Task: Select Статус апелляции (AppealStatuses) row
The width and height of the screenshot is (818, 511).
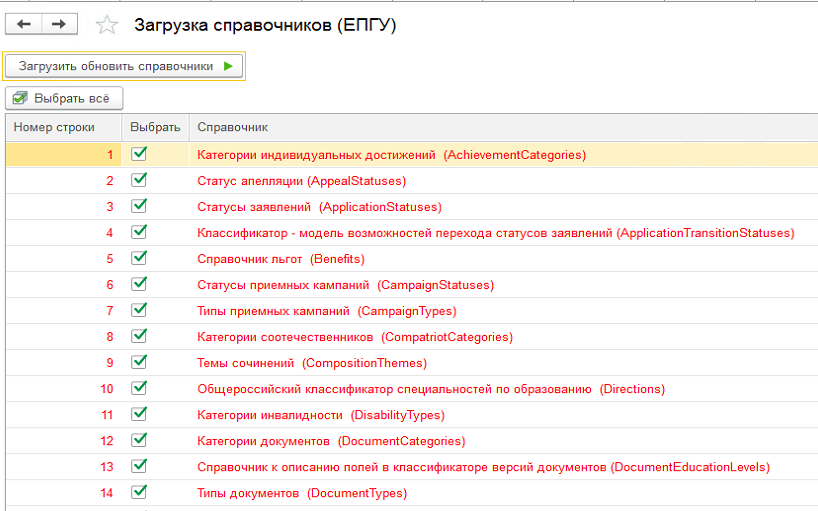Action: (302, 181)
